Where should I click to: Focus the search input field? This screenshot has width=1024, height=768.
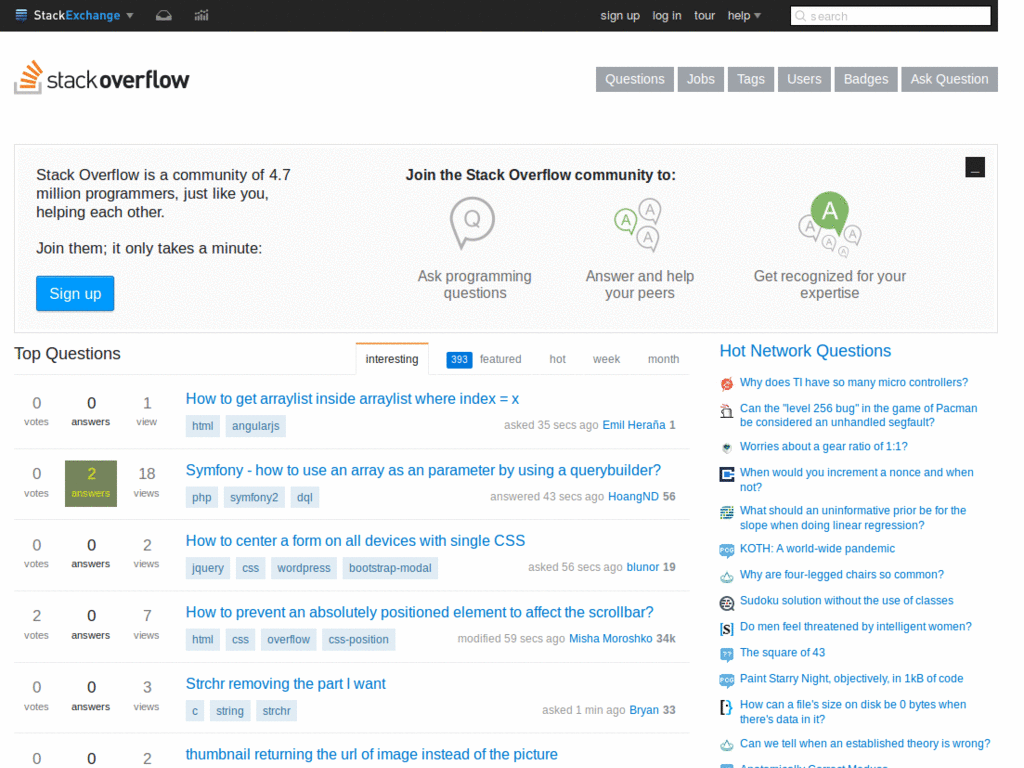(890, 16)
